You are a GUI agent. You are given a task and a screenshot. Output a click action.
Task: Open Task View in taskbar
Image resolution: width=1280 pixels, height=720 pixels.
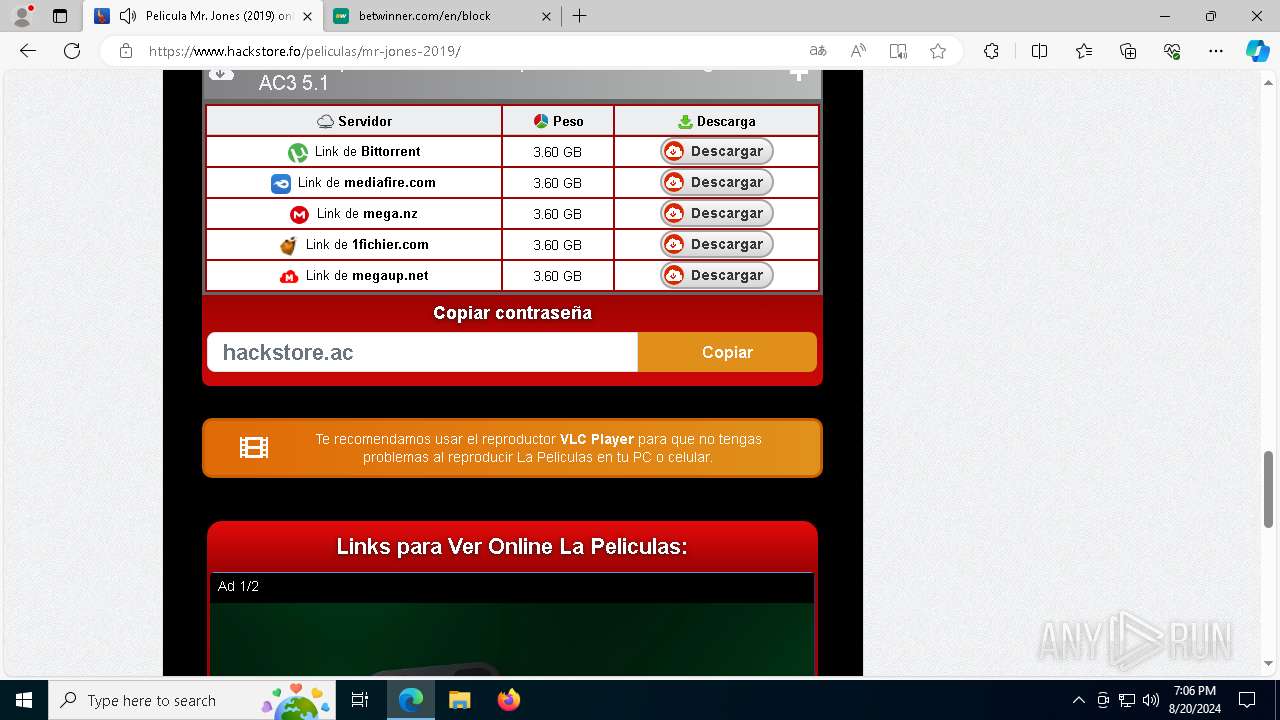tap(360, 700)
